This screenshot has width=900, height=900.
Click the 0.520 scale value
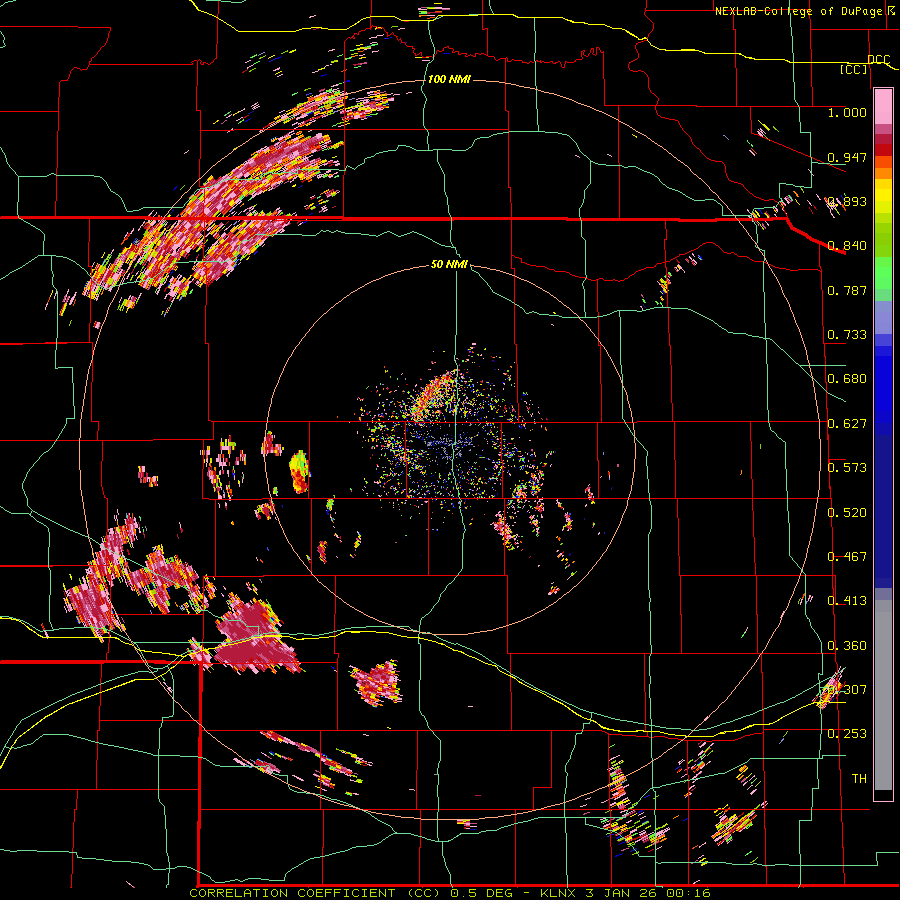[847, 513]
